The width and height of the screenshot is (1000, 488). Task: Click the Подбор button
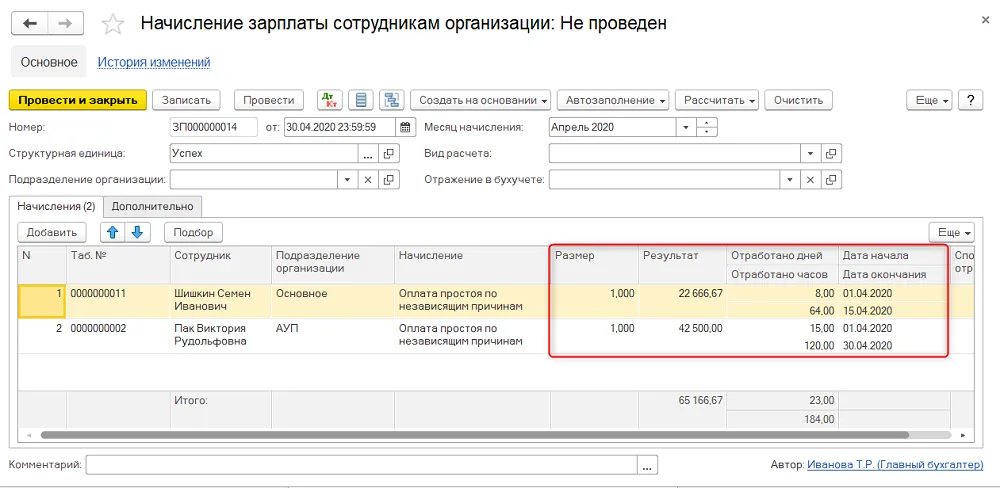193,232
